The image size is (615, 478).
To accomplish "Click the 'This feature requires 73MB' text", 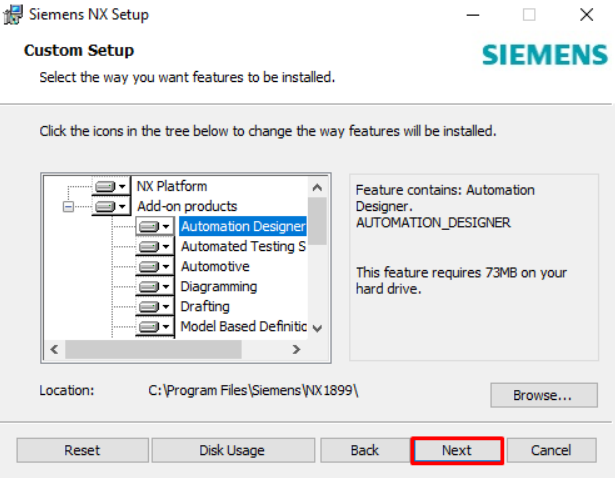I will [x=461, y=281].
